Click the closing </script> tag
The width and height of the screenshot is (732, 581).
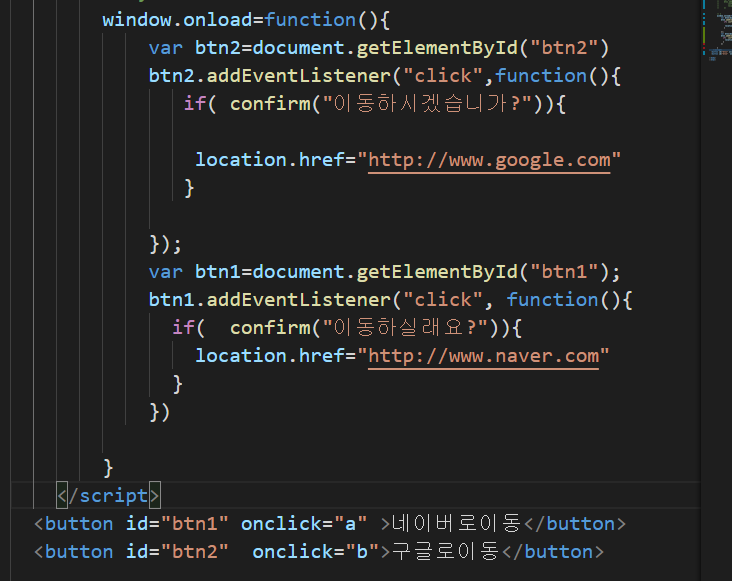click(108, 496)
